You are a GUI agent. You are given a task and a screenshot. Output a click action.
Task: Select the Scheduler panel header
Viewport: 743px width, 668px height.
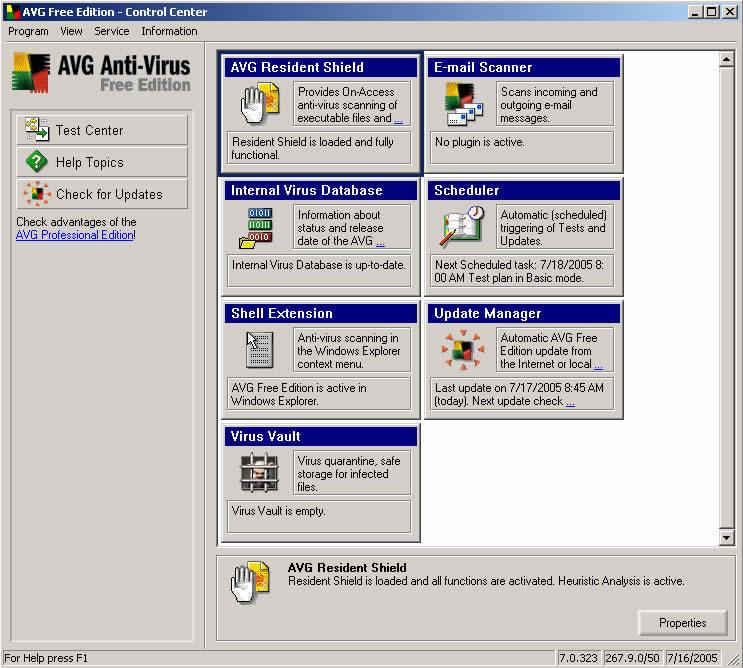[x=524, y=190]
